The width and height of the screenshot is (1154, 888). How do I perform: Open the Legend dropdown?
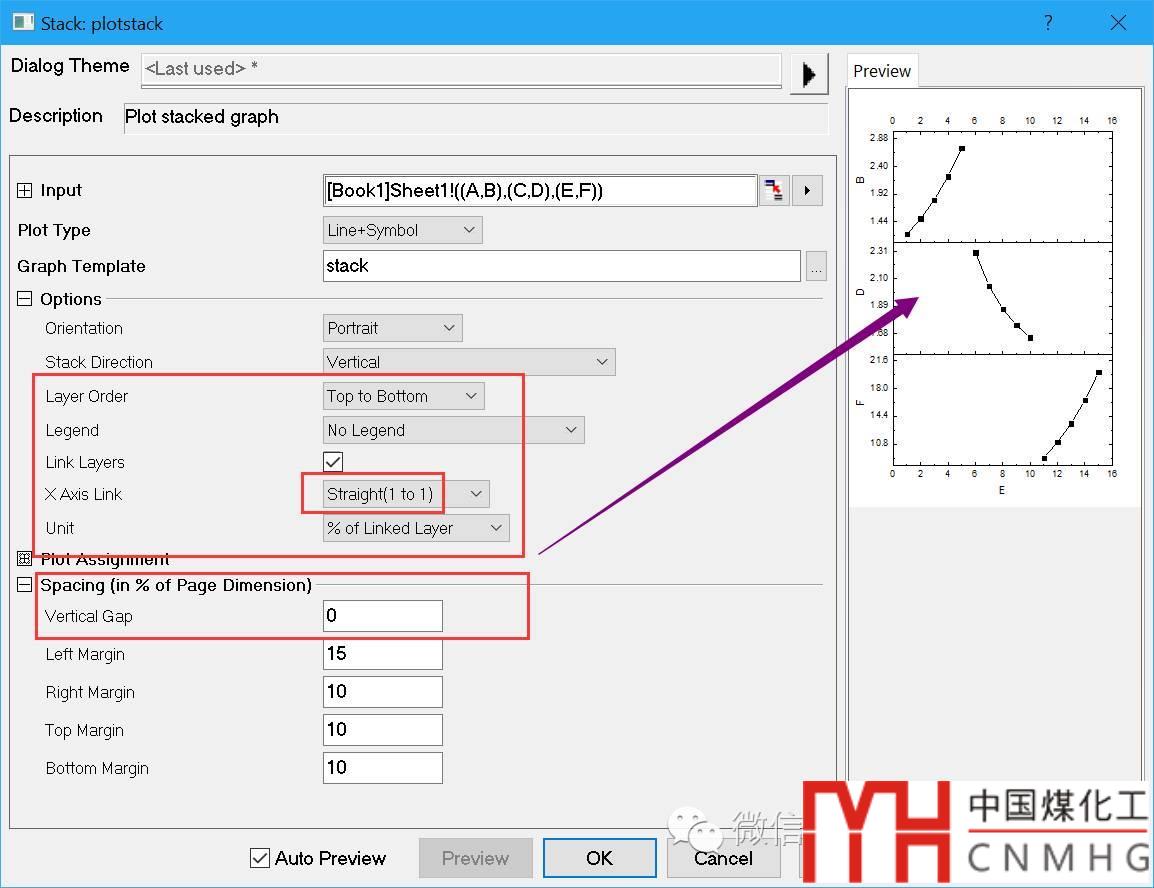(x=453, y=430)
